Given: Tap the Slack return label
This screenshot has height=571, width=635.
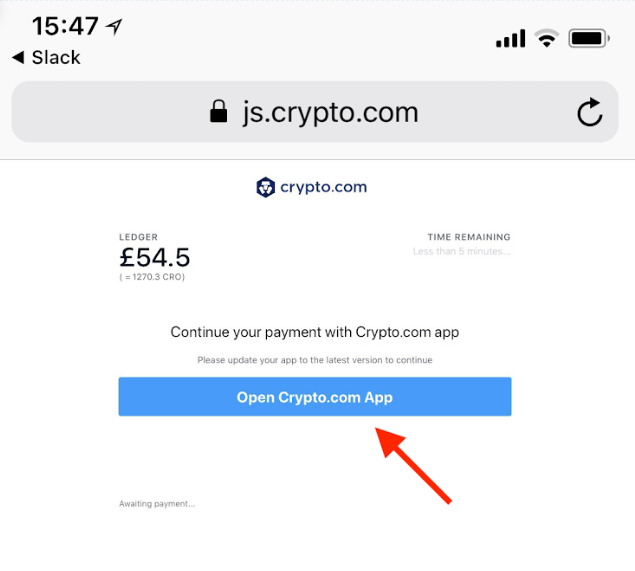Looking at the screenshot, I should click(56, 57).
